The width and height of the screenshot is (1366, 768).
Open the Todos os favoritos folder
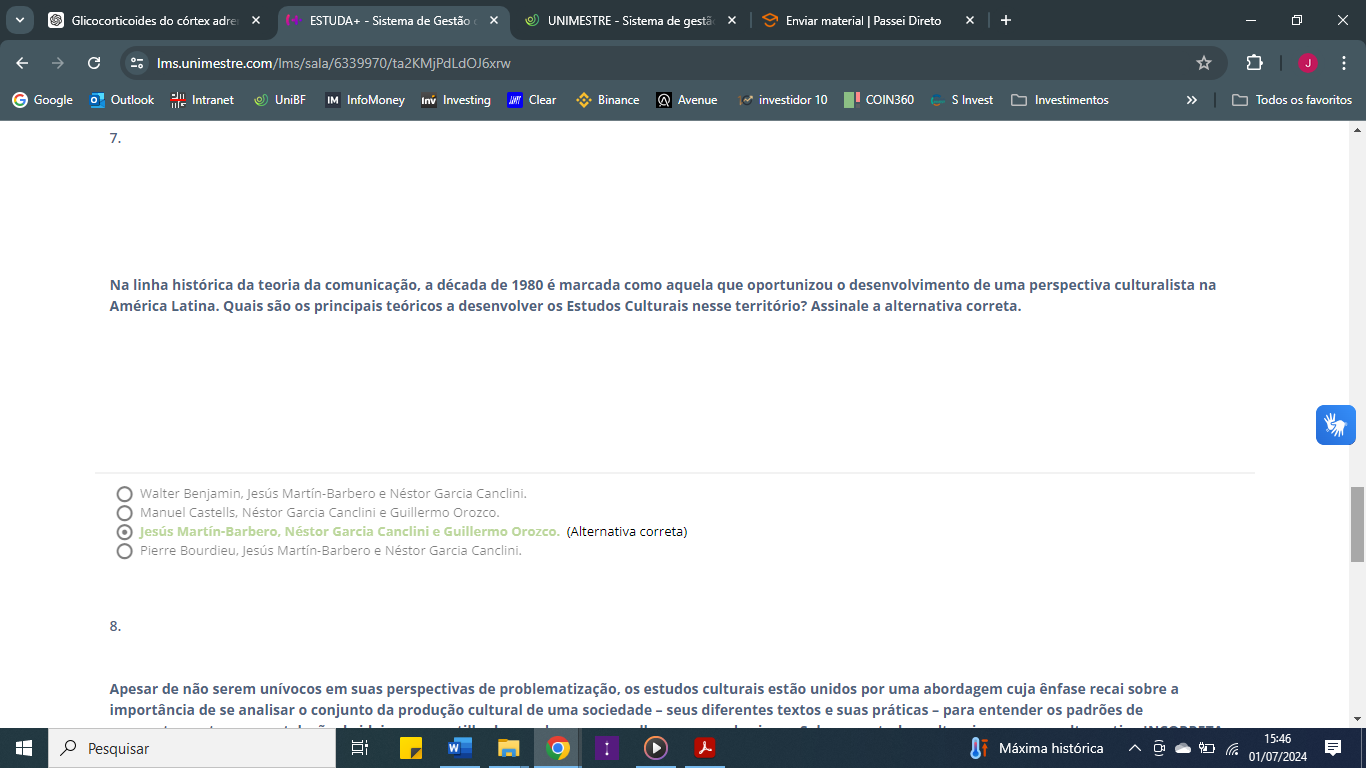pyautogui.click(x=1292, y=100)
